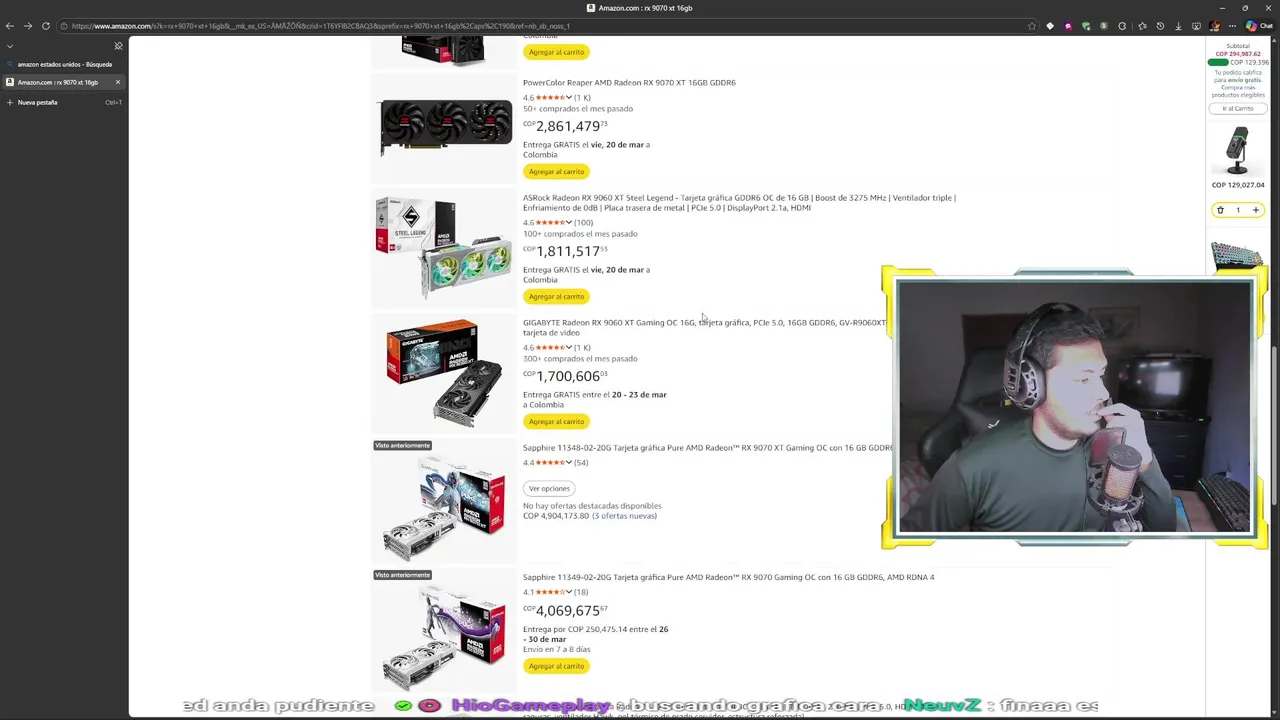Go back to the previous page
The height and width of the screenshot is (720, 1280).
click(x=10, y=26)
